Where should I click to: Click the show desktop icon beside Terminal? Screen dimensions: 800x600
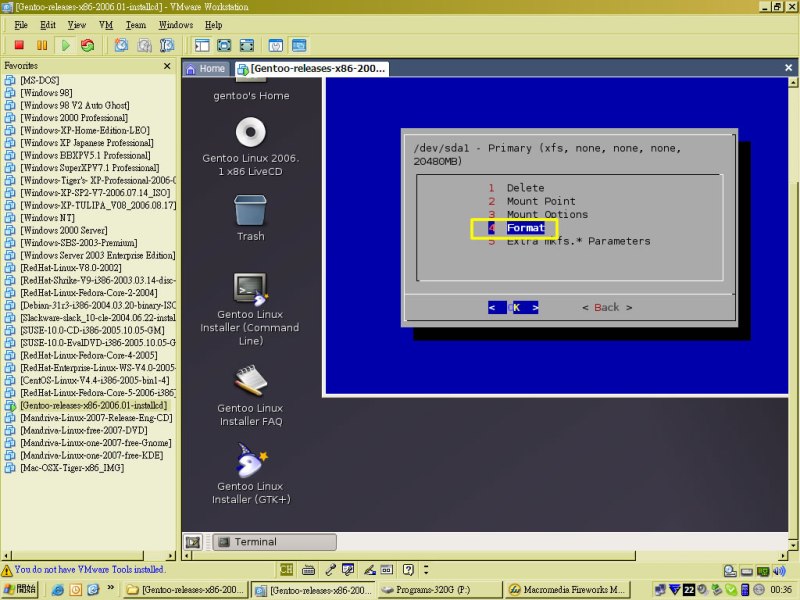click(x=193, y=542)
